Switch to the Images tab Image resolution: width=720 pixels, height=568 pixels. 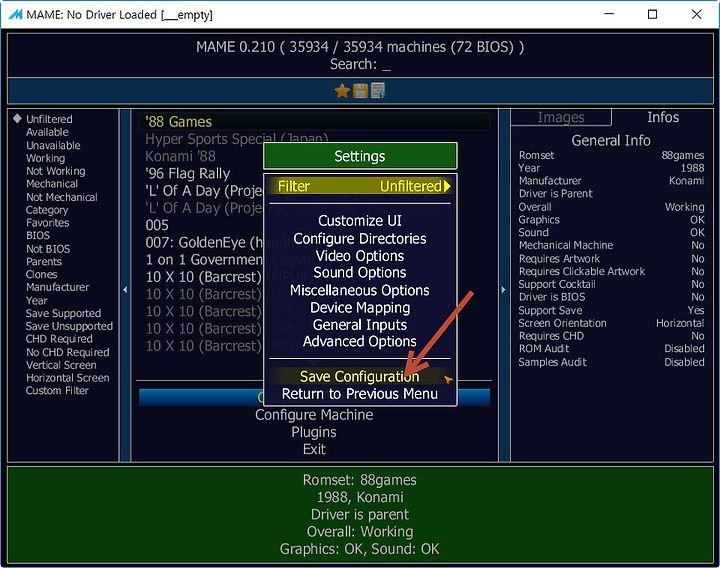pos(561,118)
